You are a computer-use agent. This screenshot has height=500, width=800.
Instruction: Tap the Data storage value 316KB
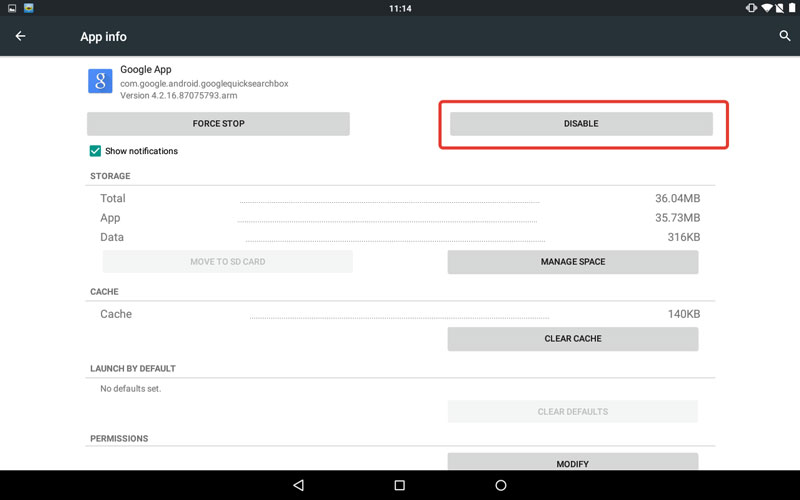coord(684,237)
